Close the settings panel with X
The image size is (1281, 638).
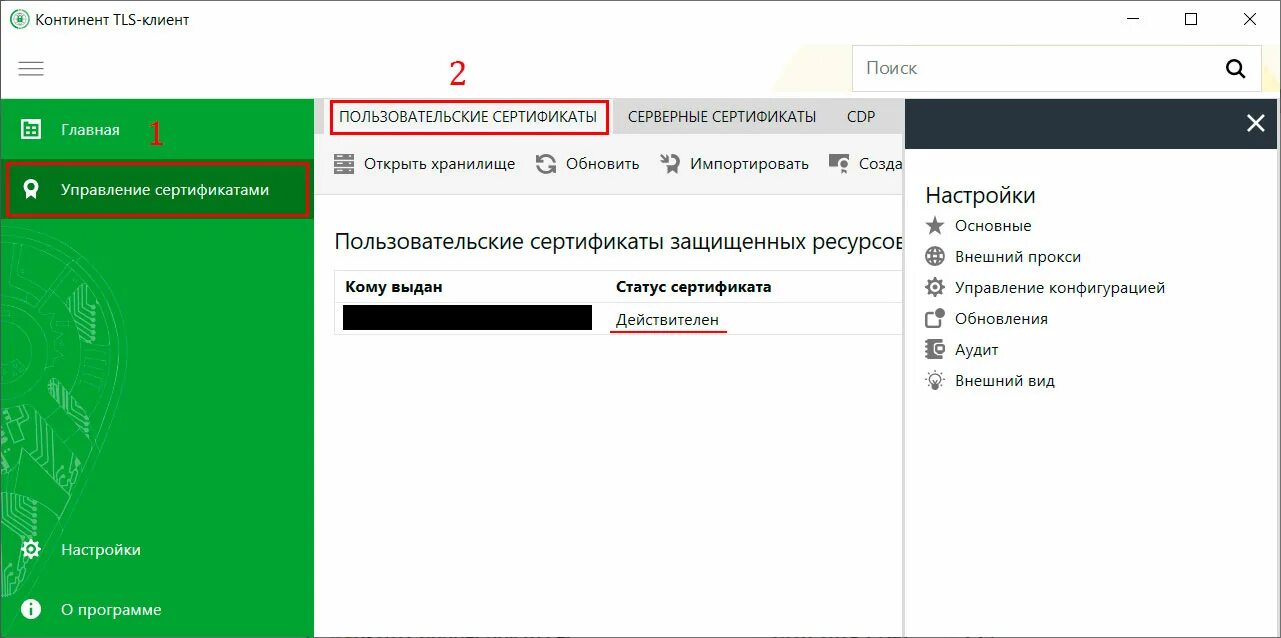tap(1256, 123)
